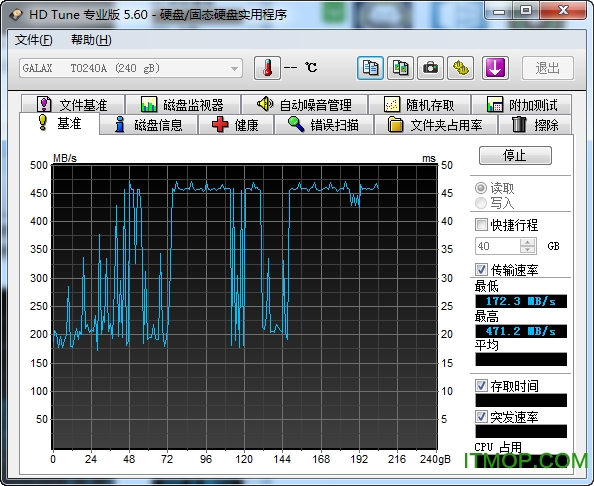This screenshot has height=486, width=594.
Task: Toggle the 快捷行程 checkbox
Action: [x=481, y=225]
